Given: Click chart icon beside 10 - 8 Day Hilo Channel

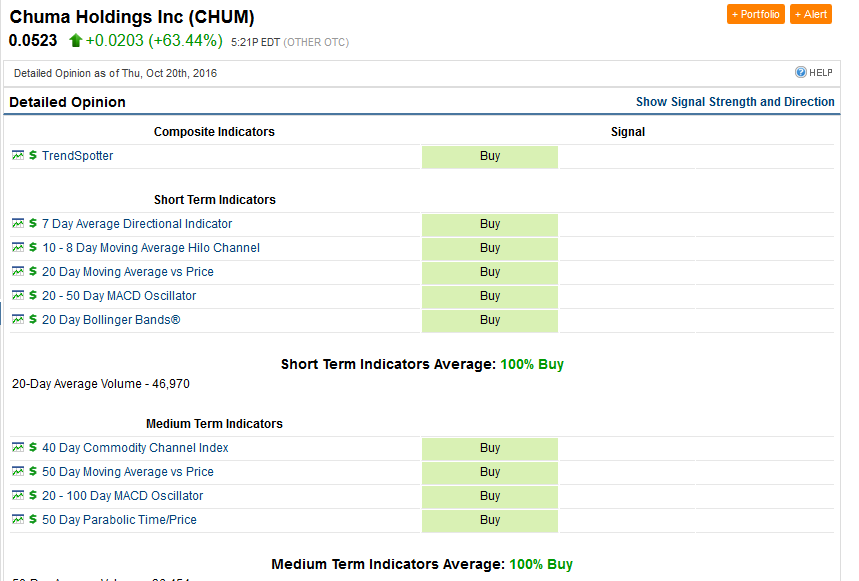Looking at the screenshot, I should click(x=18, y=248).
